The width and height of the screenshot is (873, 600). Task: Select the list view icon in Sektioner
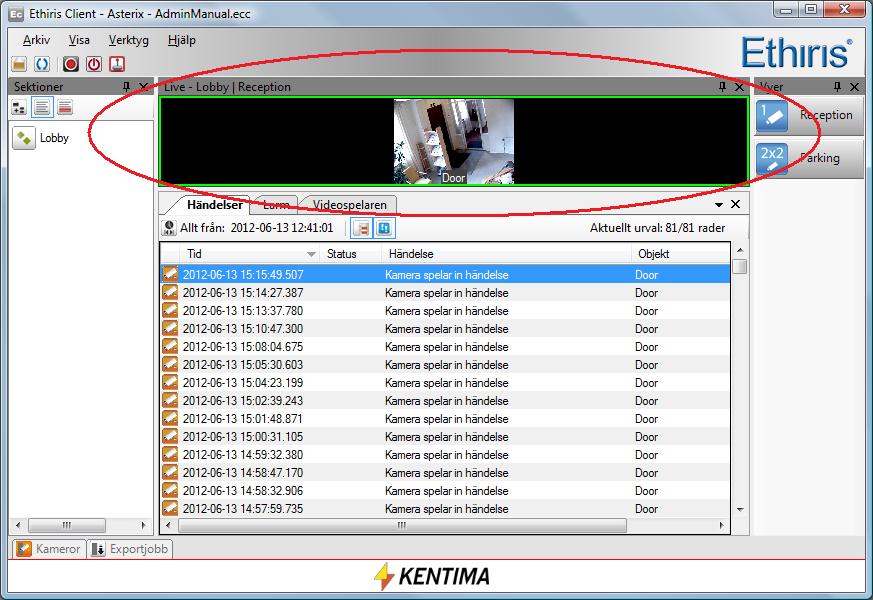click(x=42, y=107)
